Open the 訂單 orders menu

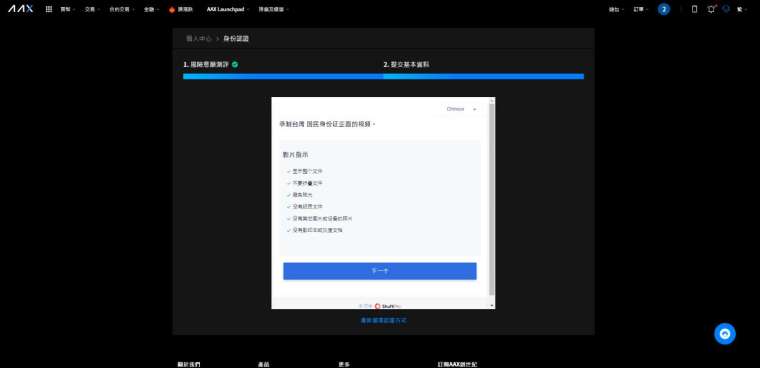tap(641, 9)
